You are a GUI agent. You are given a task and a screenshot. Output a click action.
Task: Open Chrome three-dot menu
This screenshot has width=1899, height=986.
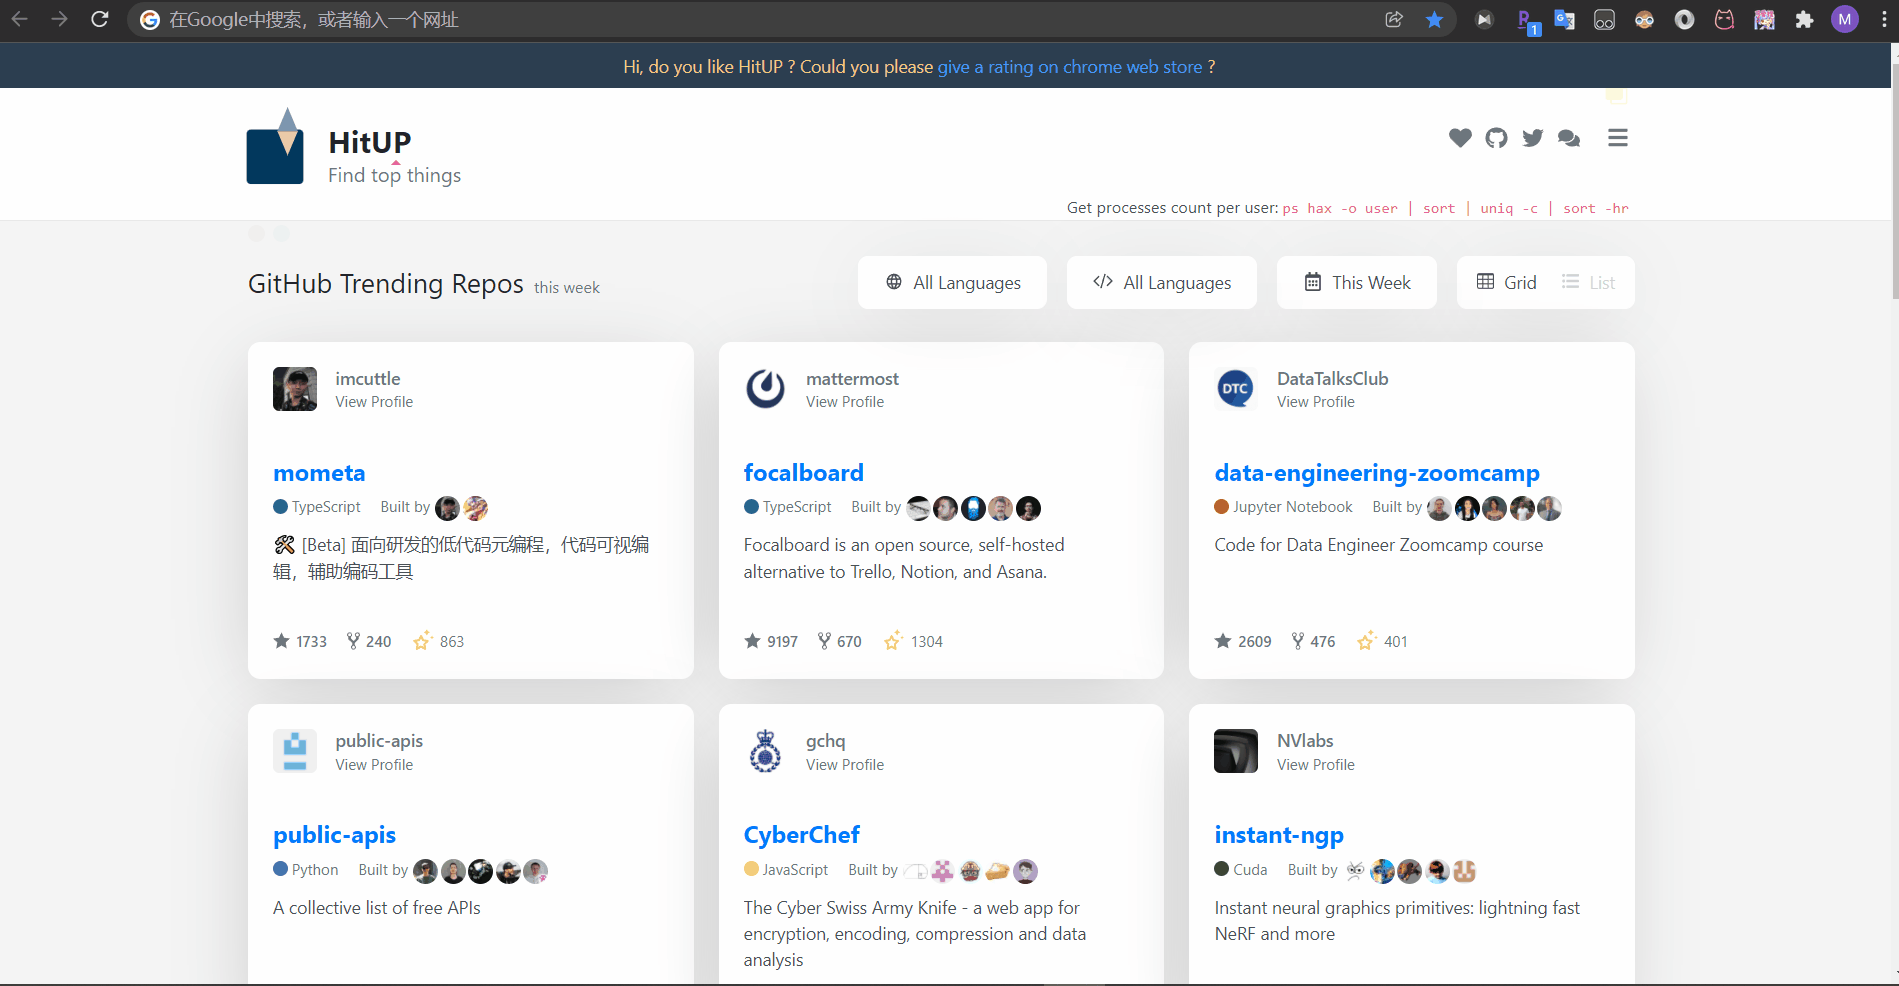[1884, 19]
